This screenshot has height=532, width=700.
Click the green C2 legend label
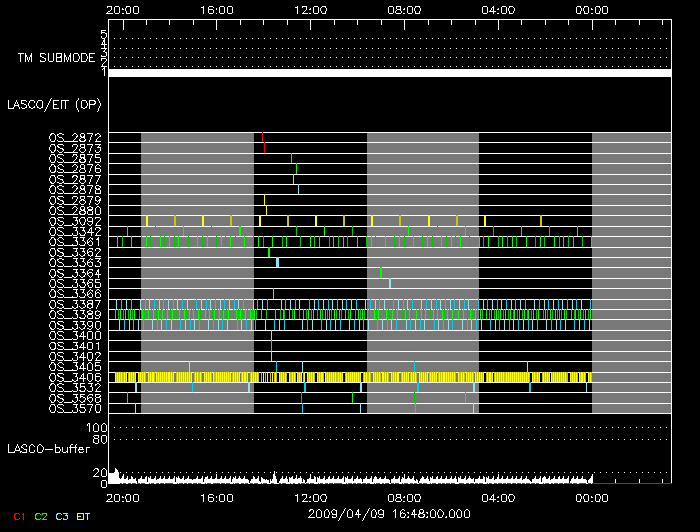pos(41,516)
